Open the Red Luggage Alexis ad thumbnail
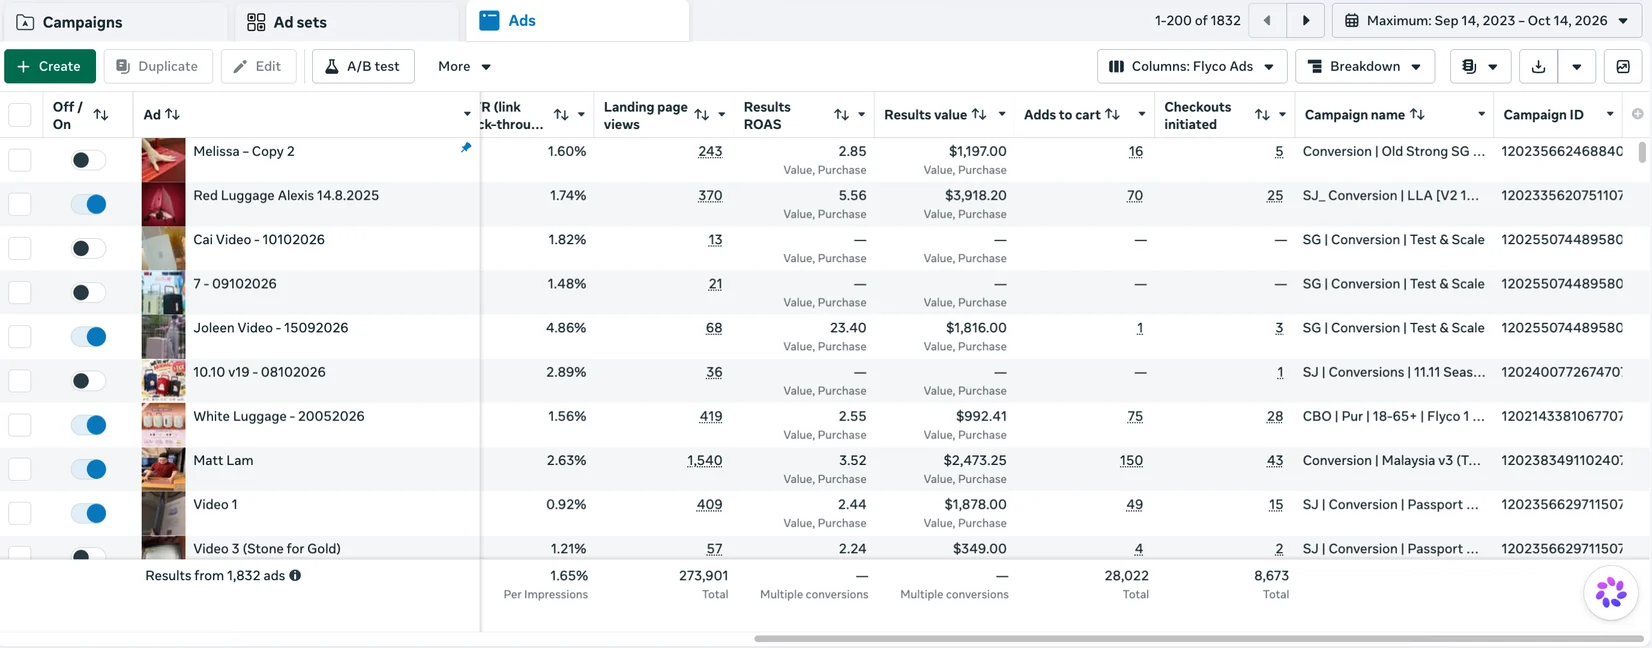Screen dimensions: 1652x648 click(163, 204)
